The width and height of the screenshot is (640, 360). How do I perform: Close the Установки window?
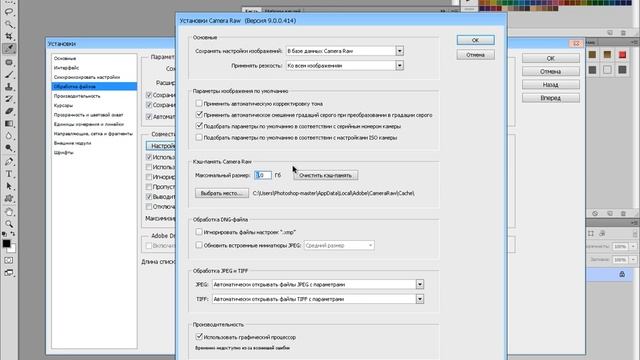click(576, 43)
